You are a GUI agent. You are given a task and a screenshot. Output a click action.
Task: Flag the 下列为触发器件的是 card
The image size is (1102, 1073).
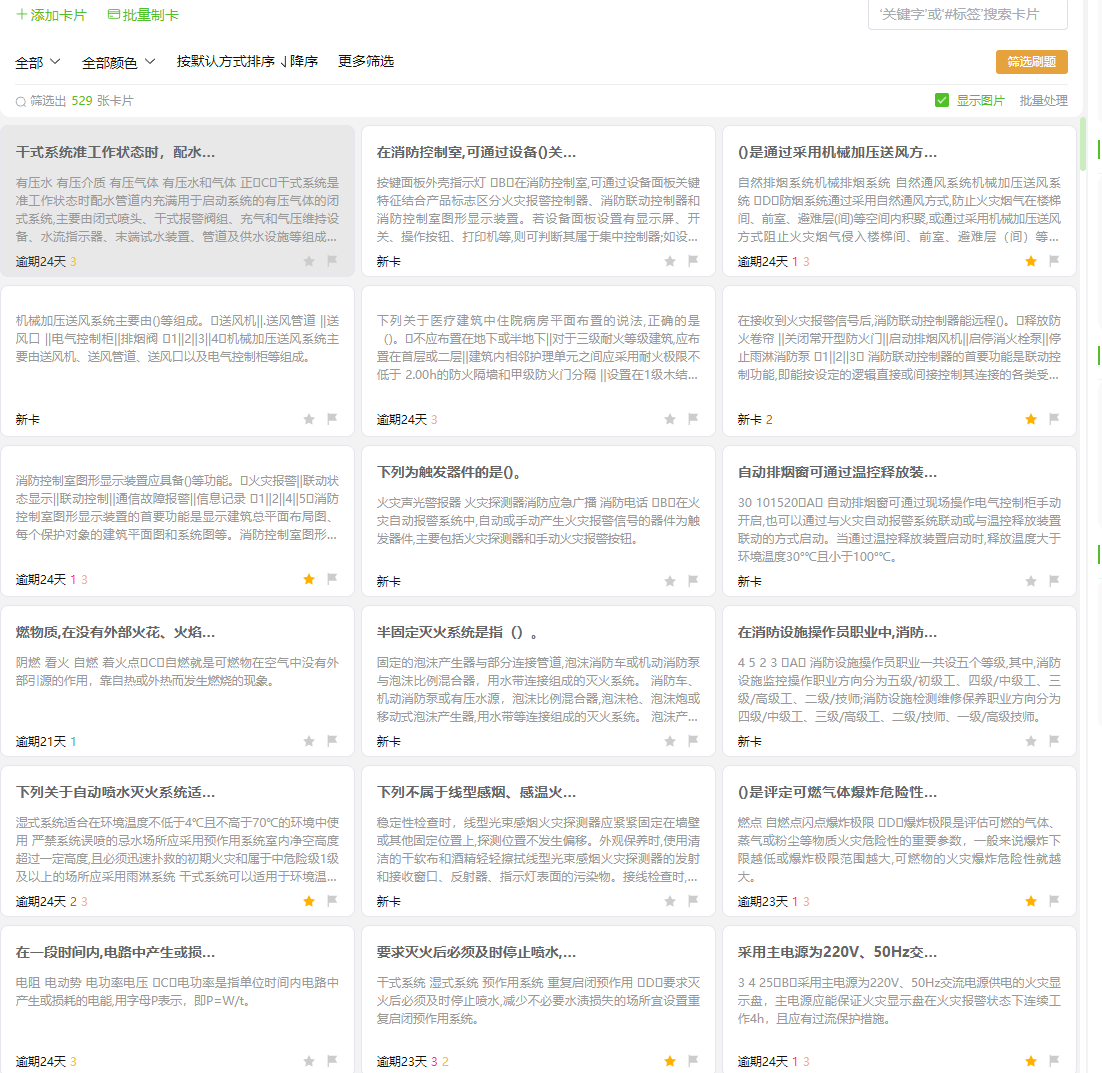(x=693, y=580)
